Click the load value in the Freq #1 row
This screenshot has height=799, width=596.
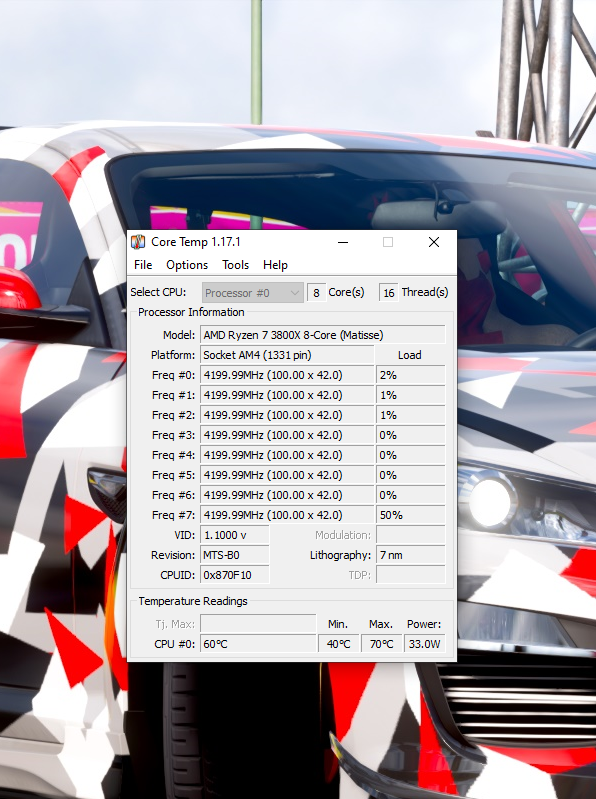point(411,395)
